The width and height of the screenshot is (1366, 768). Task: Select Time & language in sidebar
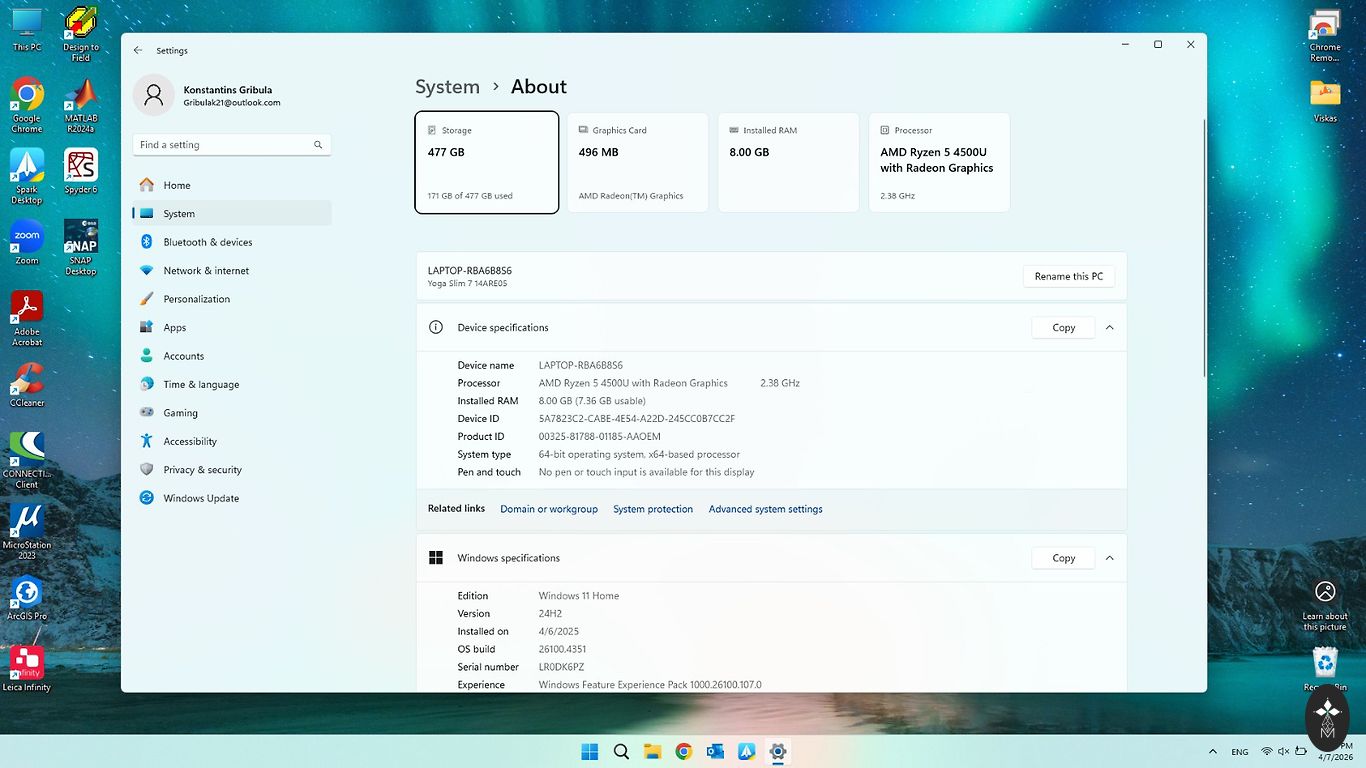(x=201, y=385)
